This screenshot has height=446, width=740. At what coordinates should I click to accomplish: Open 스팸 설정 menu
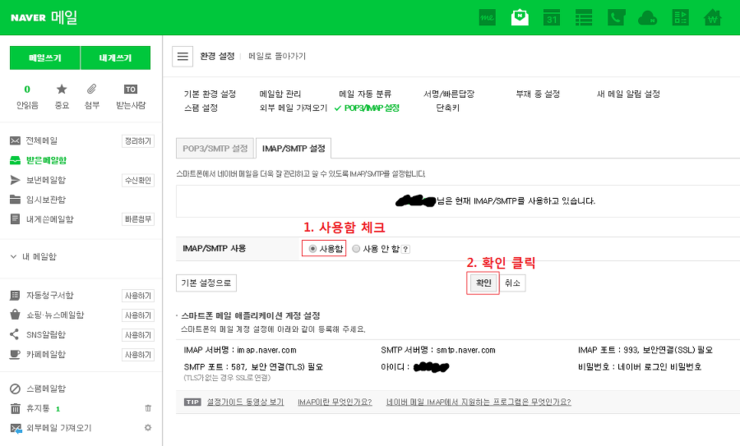click(x=201, y=108)
